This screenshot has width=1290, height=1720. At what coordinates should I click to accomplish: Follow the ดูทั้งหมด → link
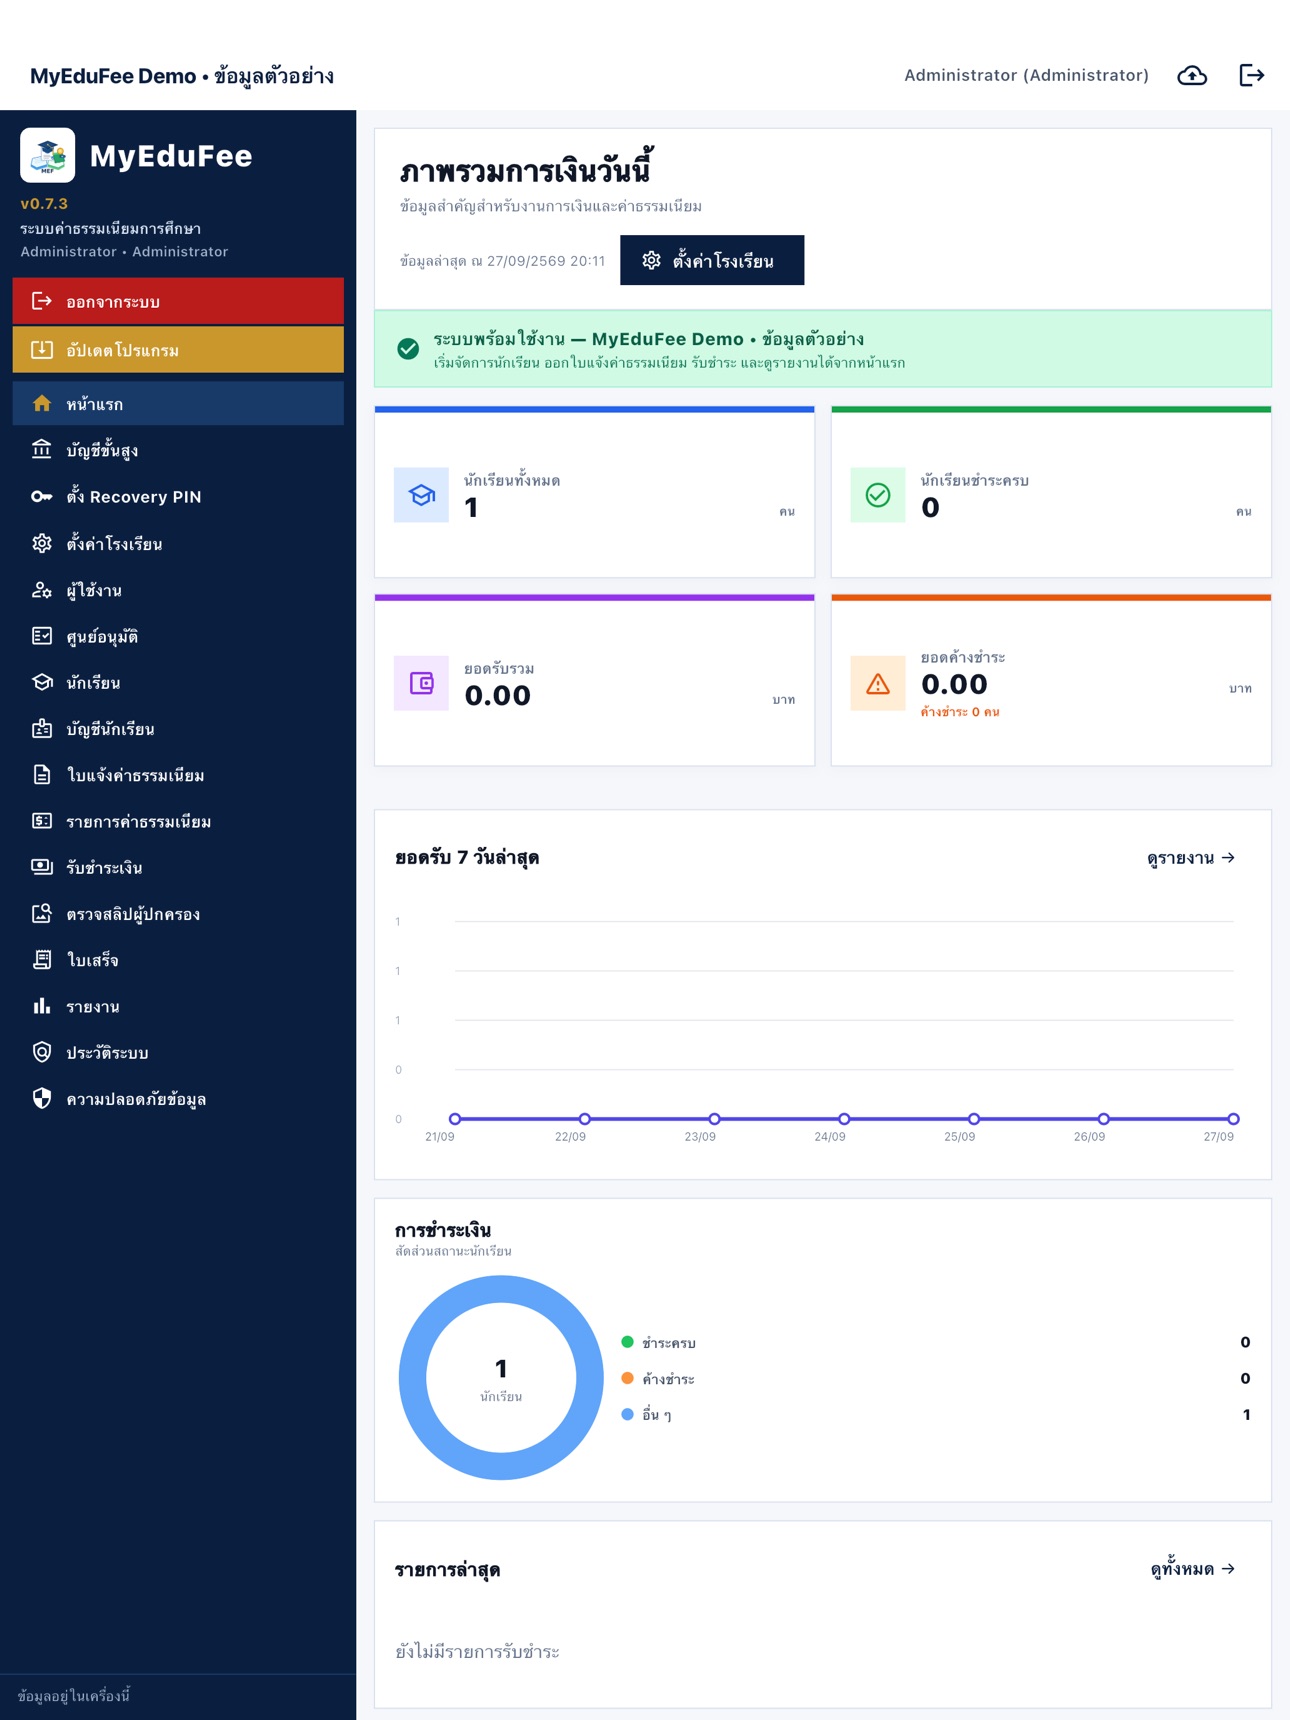(1193, 1569)
